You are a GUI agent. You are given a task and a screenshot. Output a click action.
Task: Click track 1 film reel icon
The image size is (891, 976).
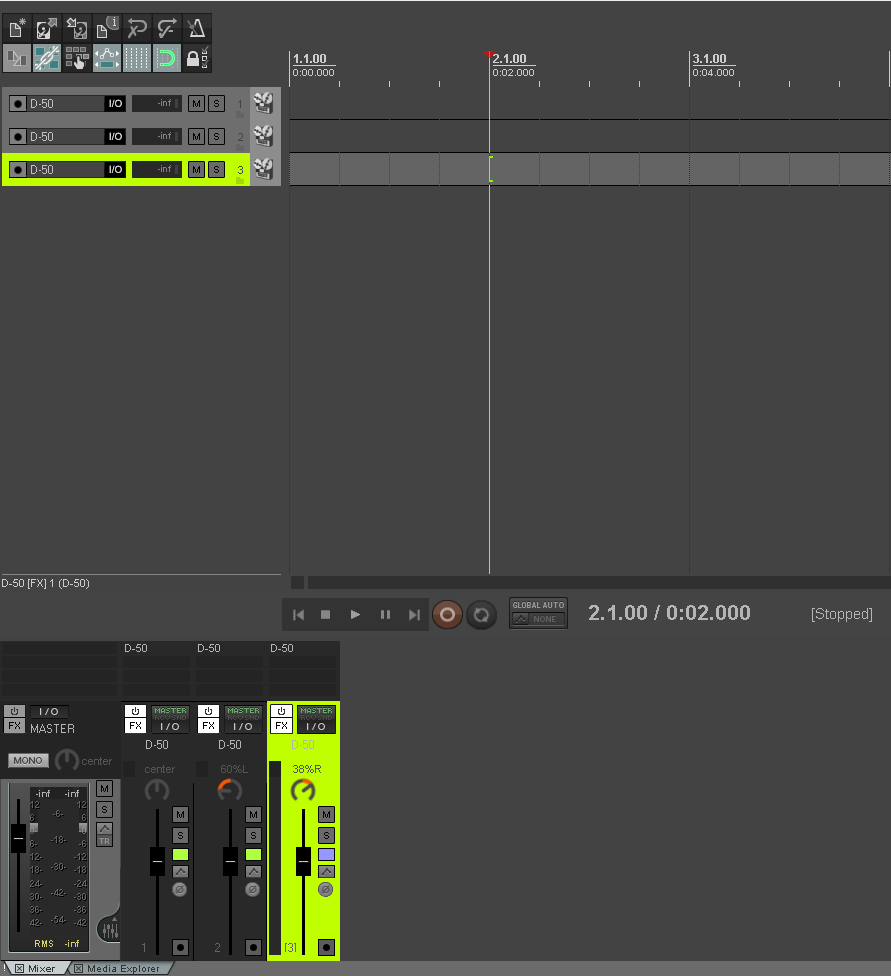coord(263,103)
